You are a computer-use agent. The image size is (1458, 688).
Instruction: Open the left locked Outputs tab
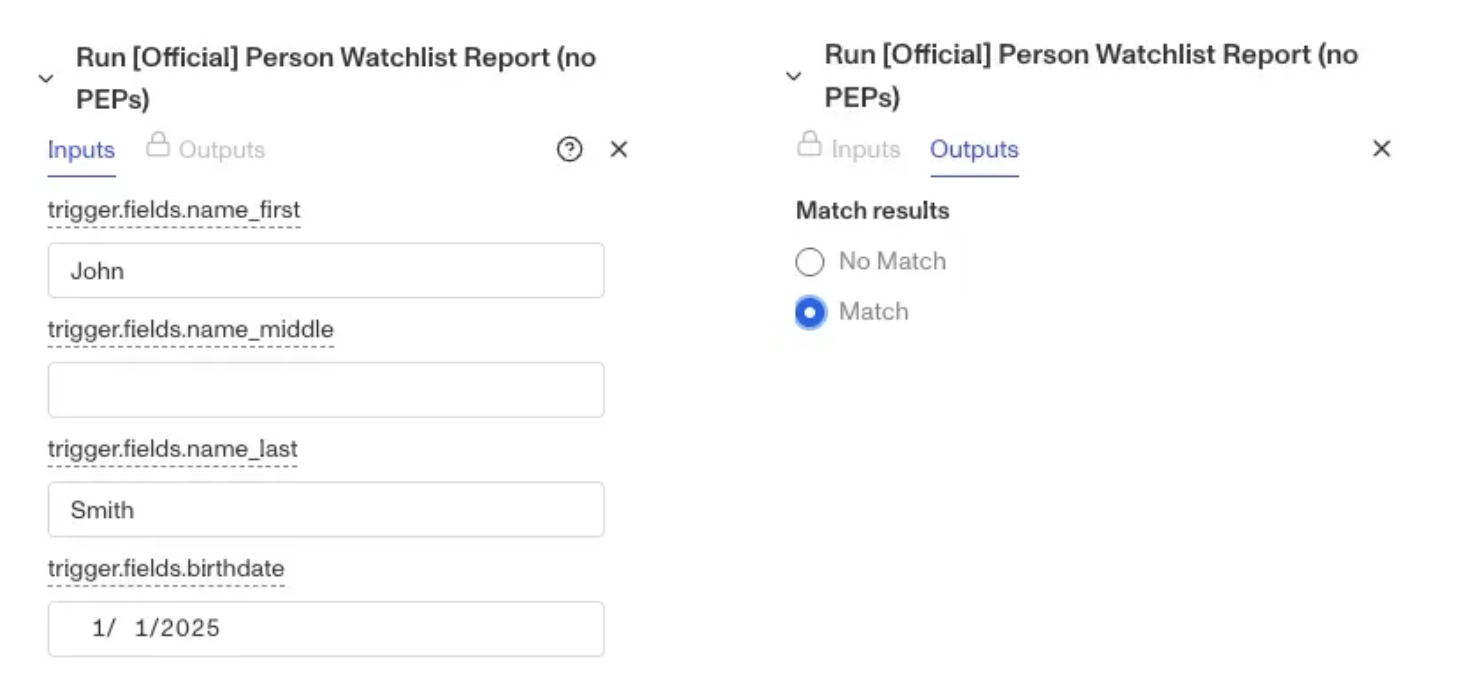221,150
